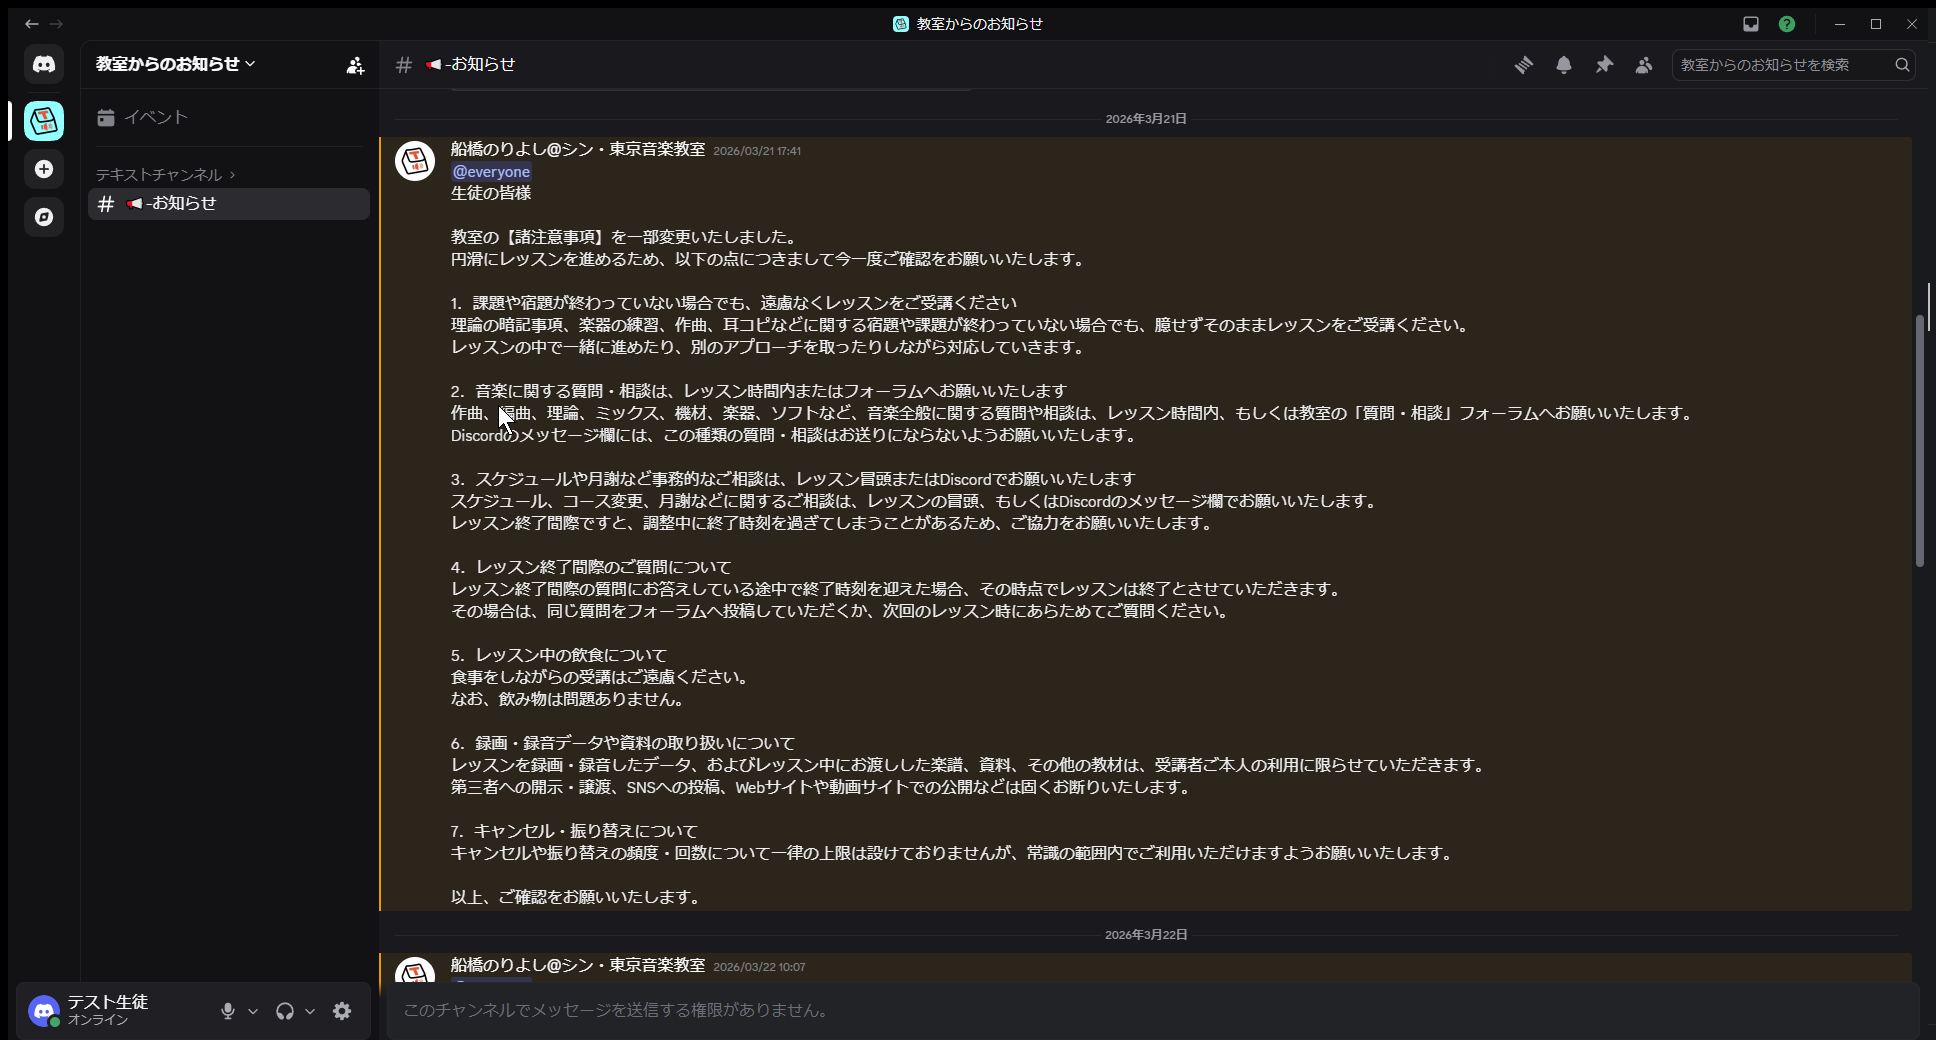Viewport: 1936px width, 1040px height.
Task: Click the heading 5. レッスン中の飲食について
Action: click(x=559, y=655)
